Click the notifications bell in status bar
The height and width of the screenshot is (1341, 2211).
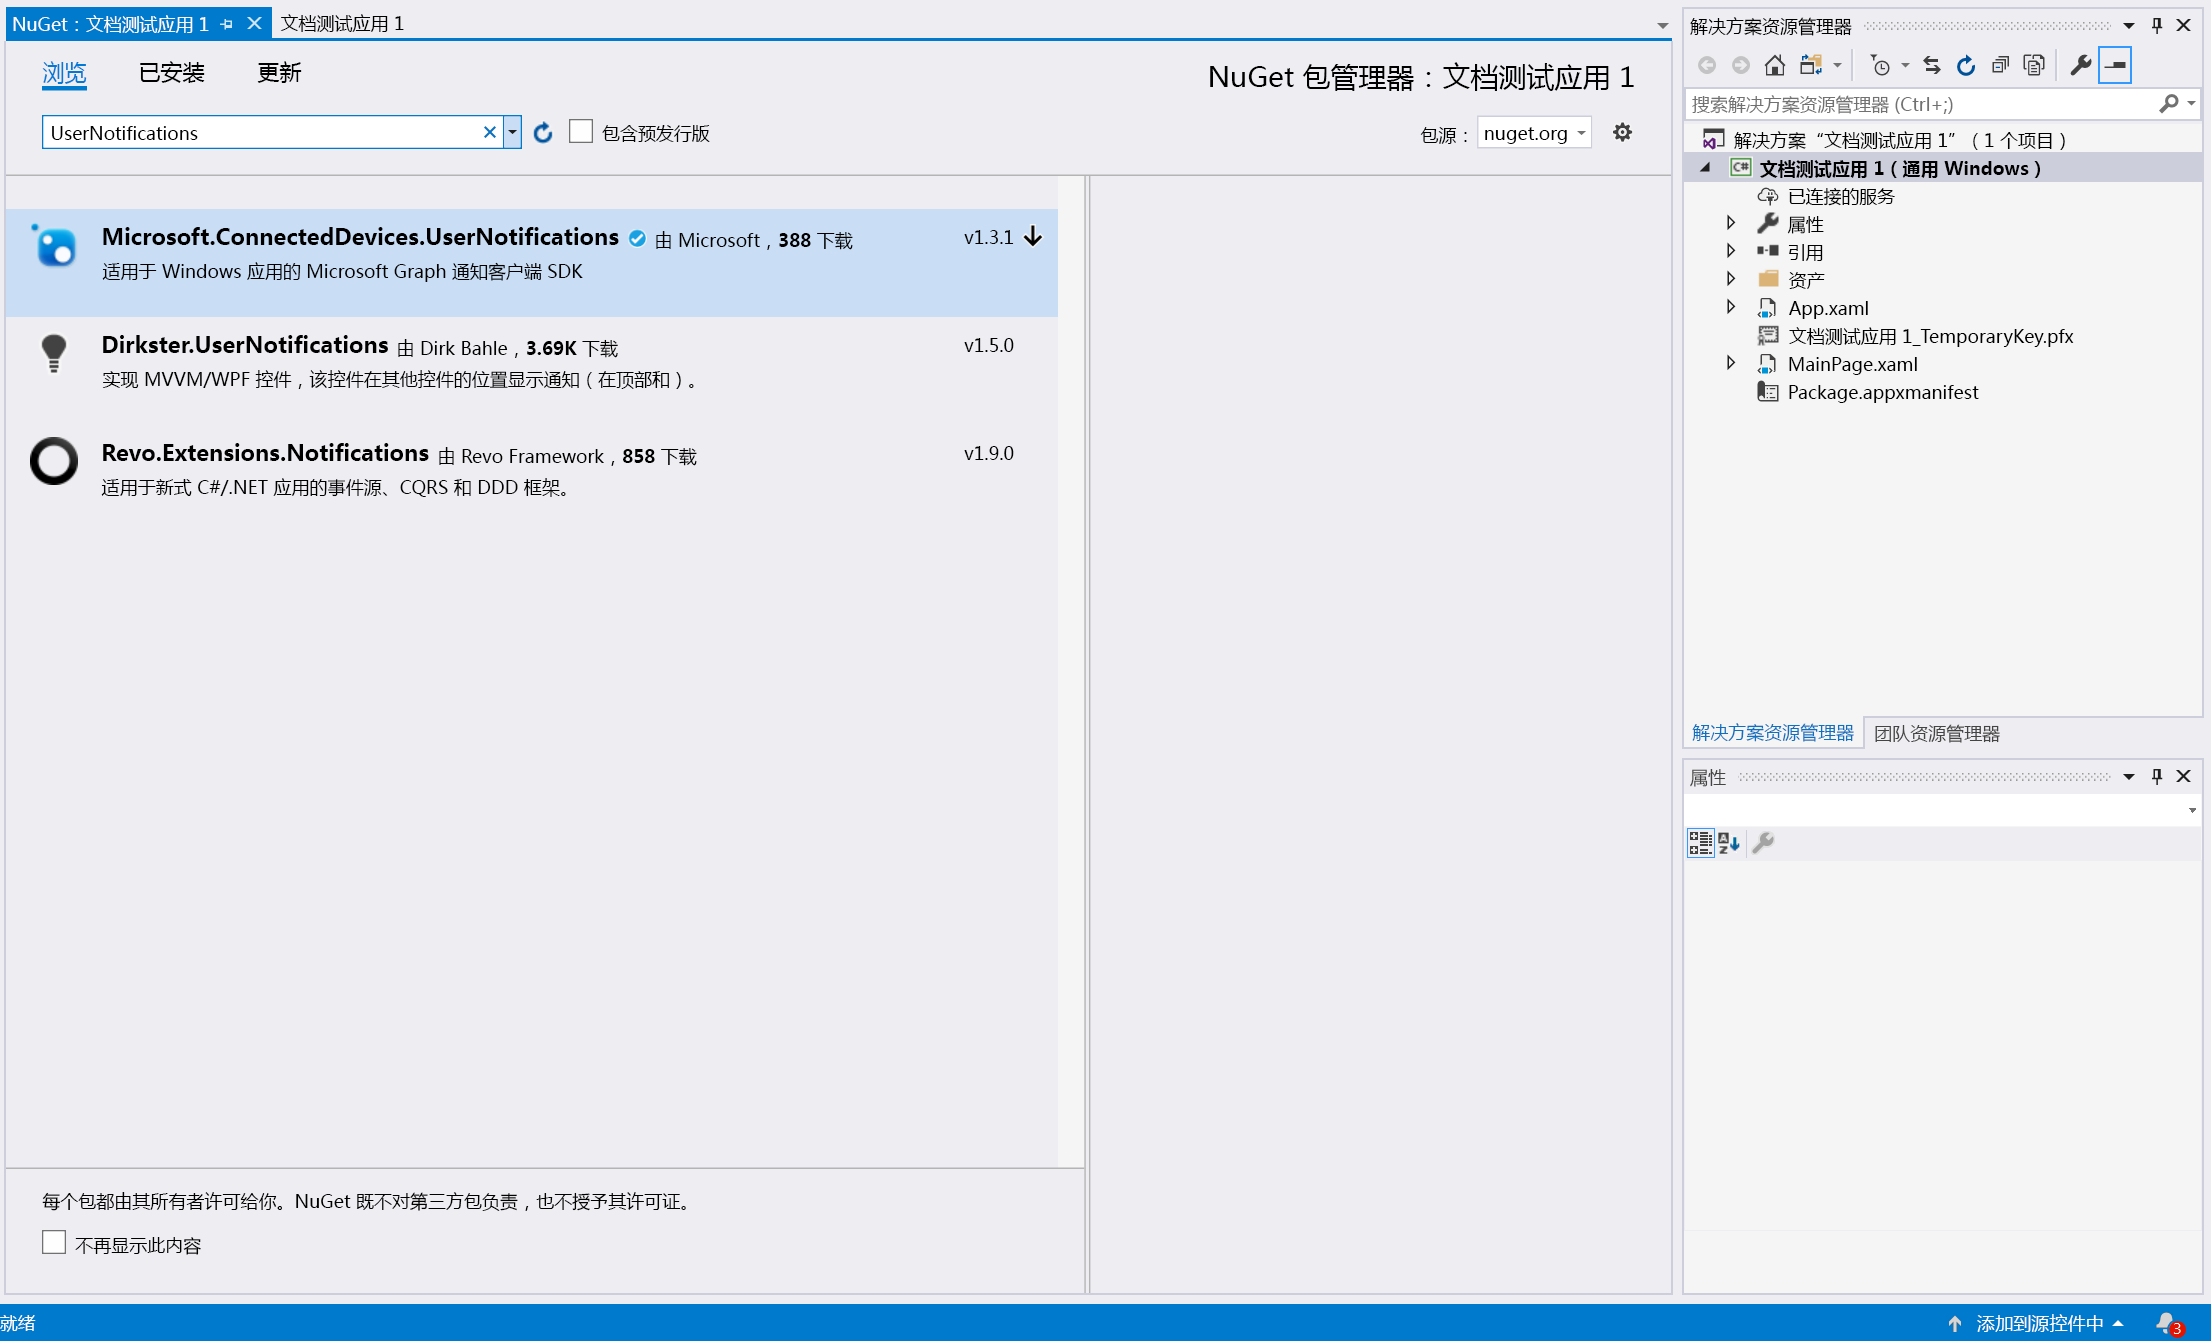pos(2168,1323)
